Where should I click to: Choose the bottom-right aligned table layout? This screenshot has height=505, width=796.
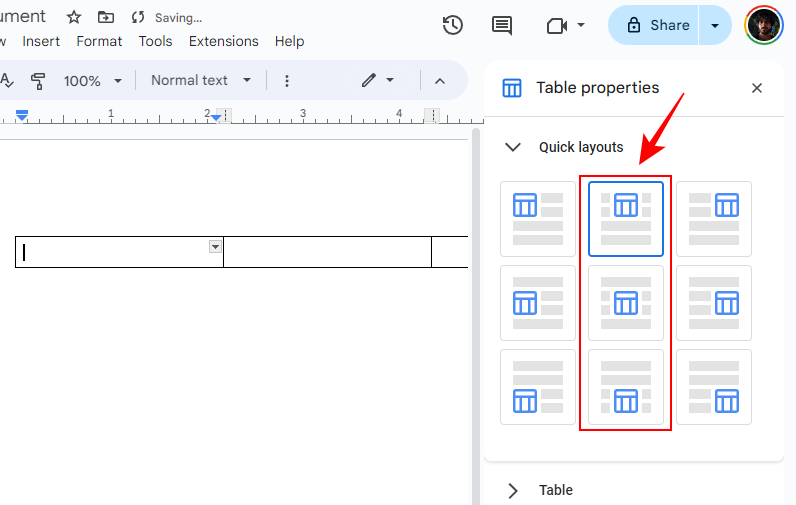(x=714, y=387)
